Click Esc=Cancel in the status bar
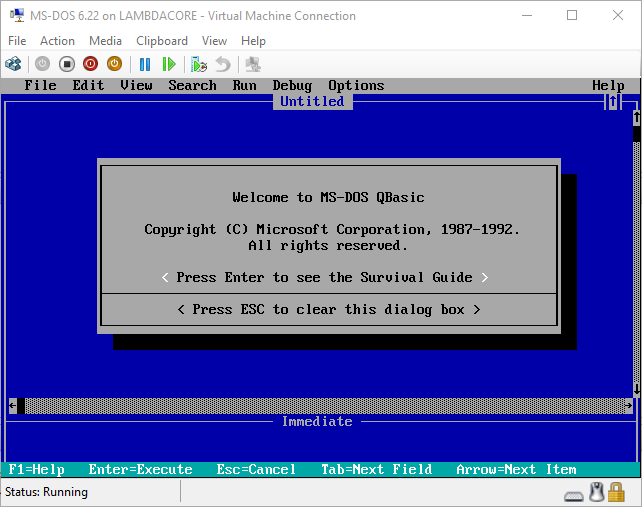The width and height of the screenshot is (642, 507). click(x=256, y=469)
